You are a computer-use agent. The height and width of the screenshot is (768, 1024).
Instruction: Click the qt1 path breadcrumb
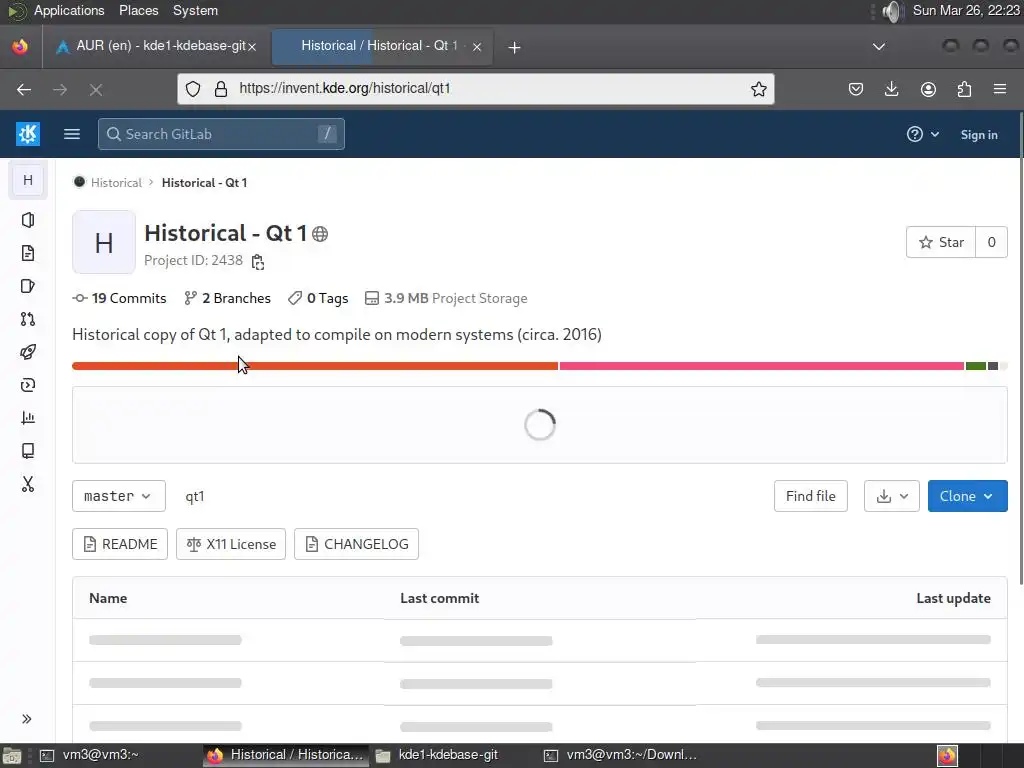click(195, 496)
